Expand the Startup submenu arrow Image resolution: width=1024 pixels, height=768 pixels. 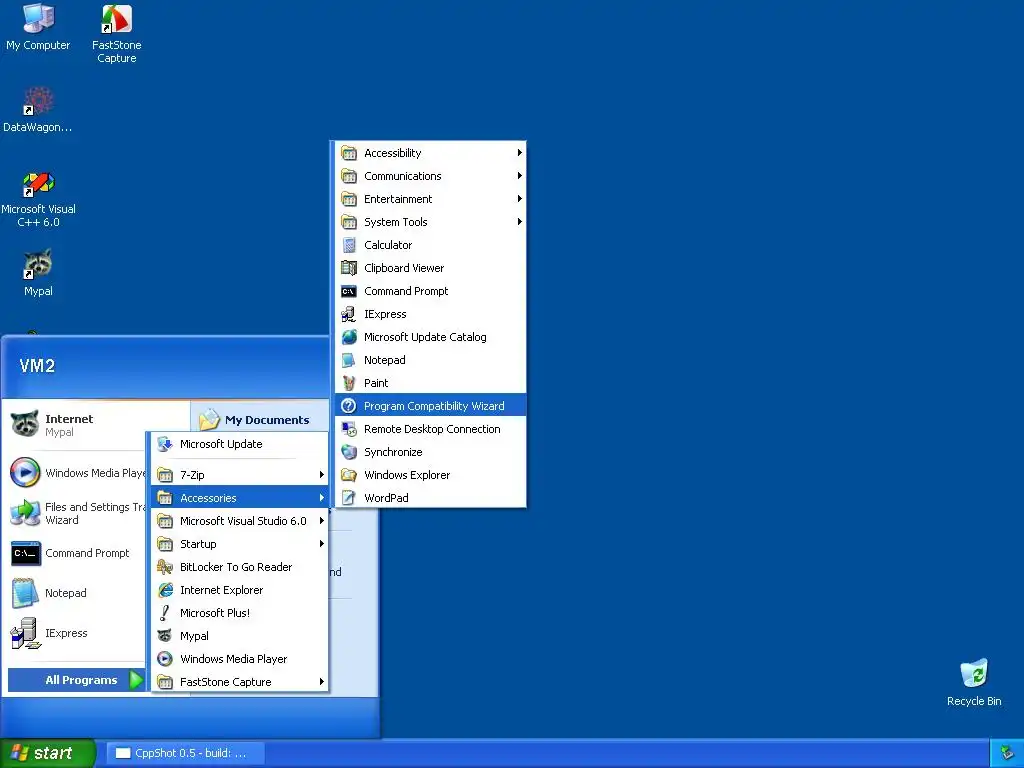coord(321,544)
